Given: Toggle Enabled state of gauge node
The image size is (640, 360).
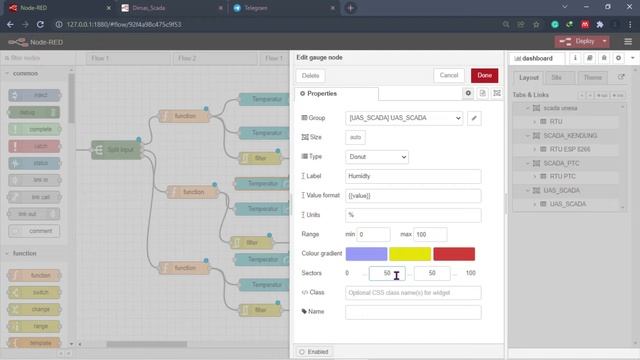Looking at the screenshot, I should [x=313, y=351].
